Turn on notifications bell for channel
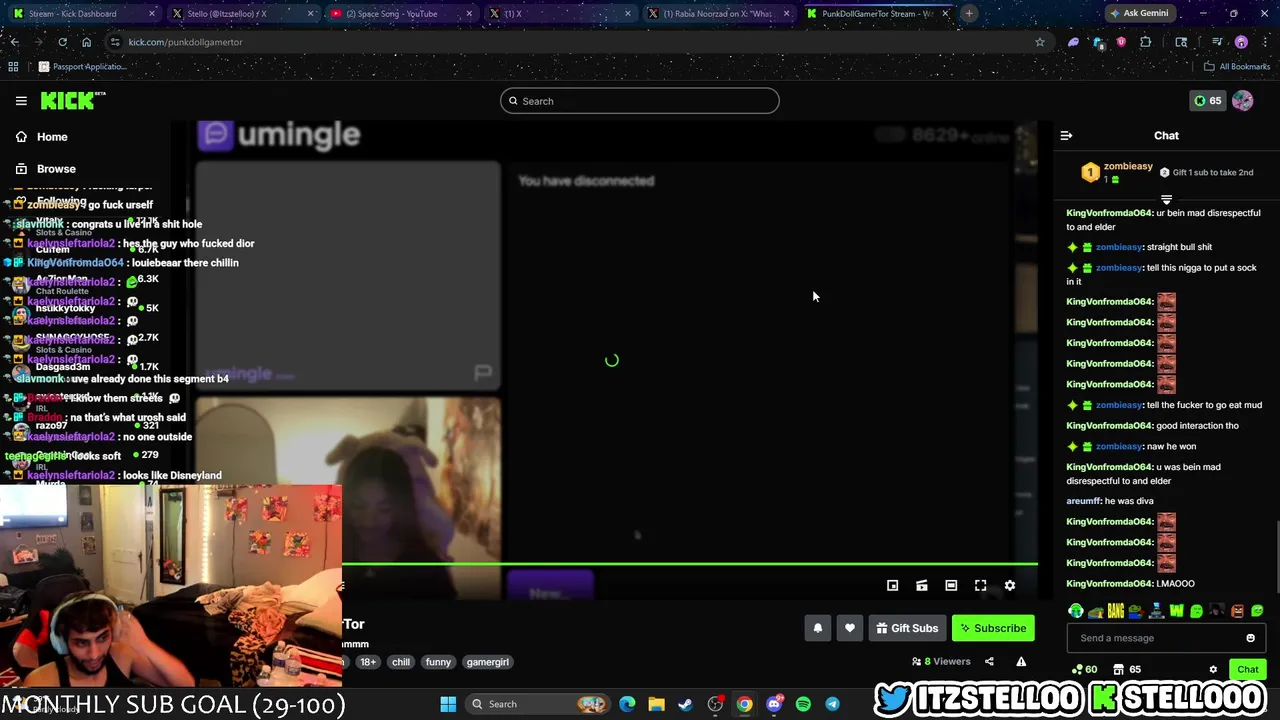 [x=817, y=628]
